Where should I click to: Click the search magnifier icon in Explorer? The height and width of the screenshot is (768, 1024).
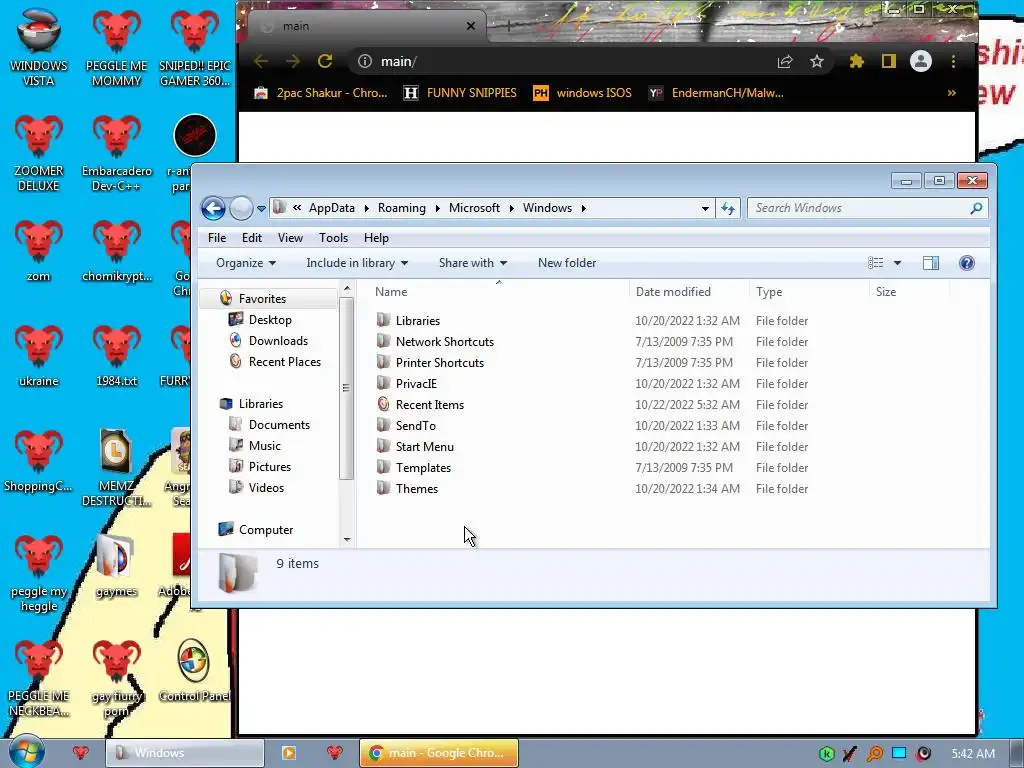click(976, 208)
